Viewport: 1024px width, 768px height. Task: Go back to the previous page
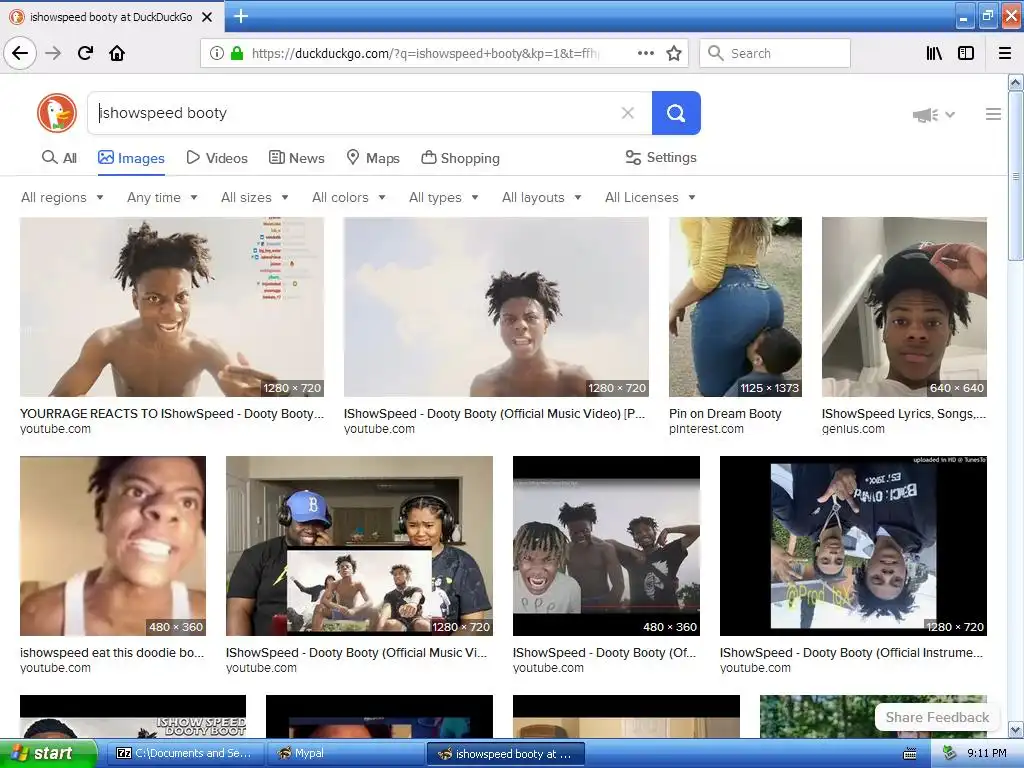click(20, 53)
